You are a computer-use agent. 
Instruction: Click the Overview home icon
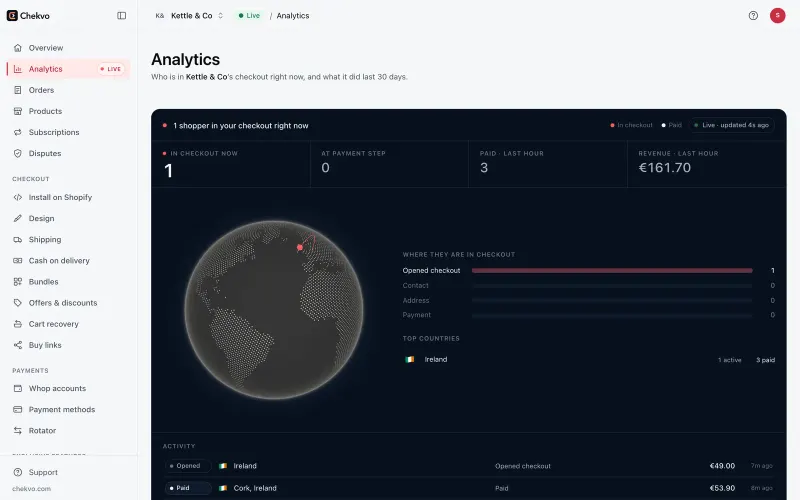[x=18, y=48]
